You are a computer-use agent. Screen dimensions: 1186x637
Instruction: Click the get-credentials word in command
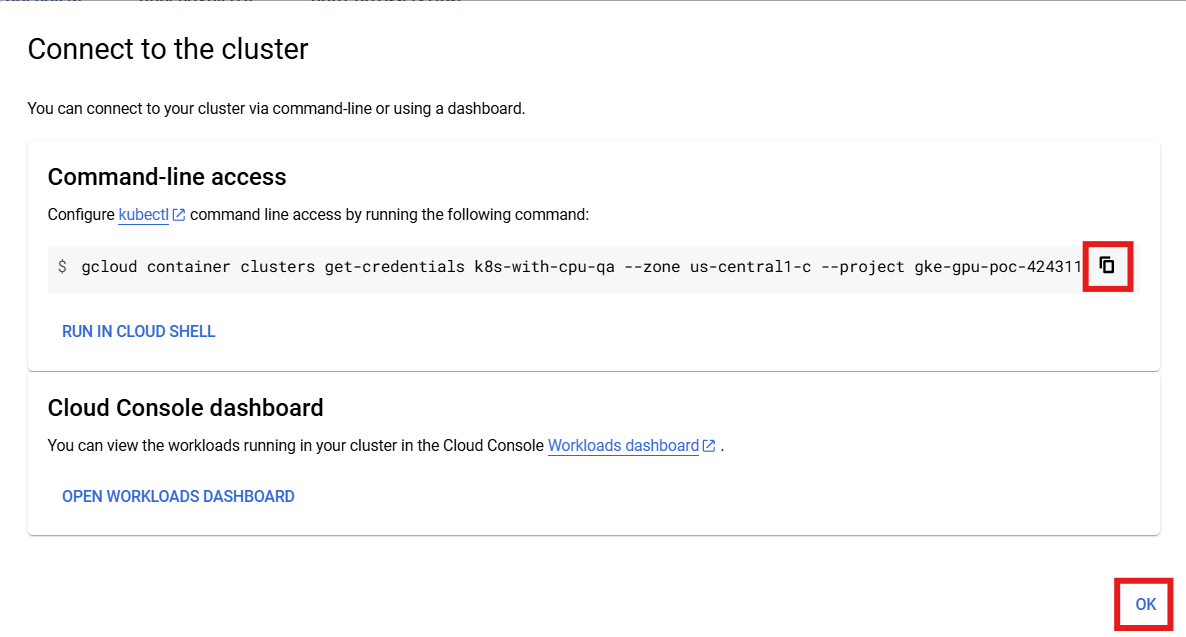pos(395,267)
